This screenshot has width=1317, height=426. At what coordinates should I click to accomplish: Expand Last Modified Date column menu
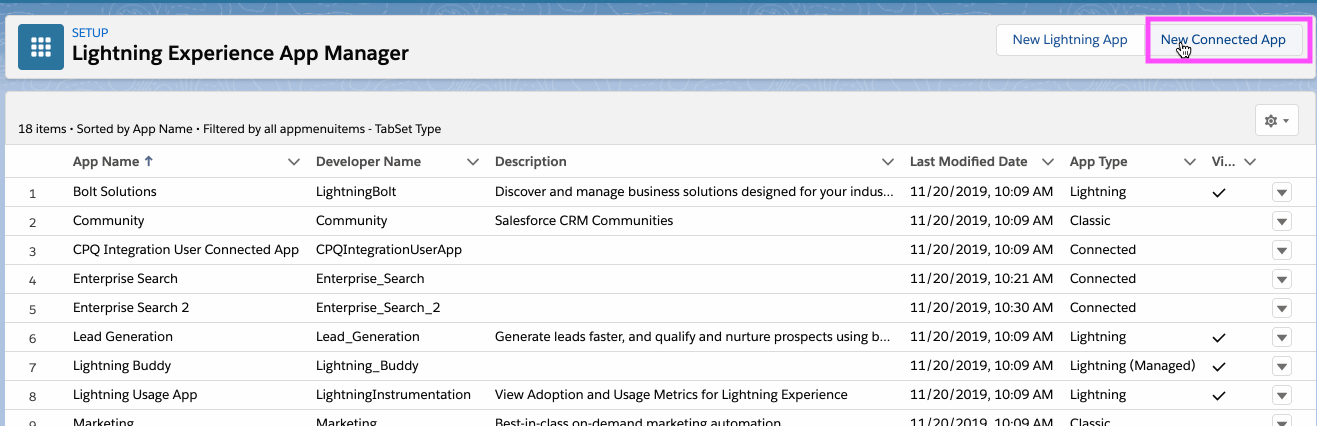(x=1048, y=162)
